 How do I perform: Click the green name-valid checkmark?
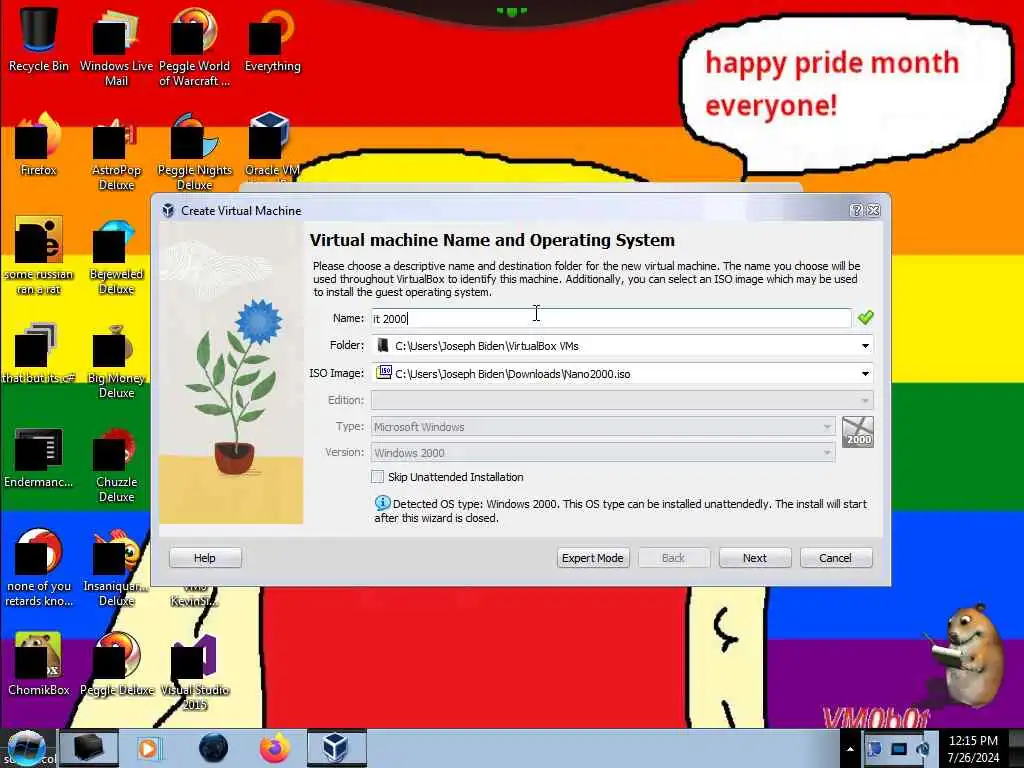pos(865,317)
